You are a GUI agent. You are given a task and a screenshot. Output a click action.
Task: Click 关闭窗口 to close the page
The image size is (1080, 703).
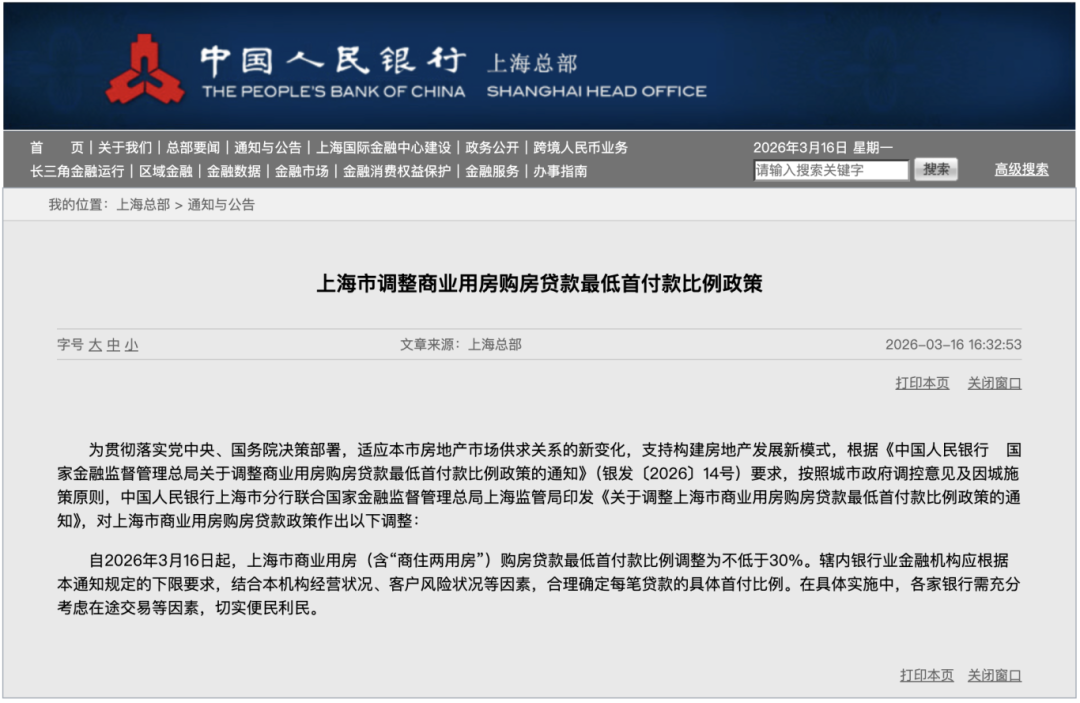pos(993,383)
